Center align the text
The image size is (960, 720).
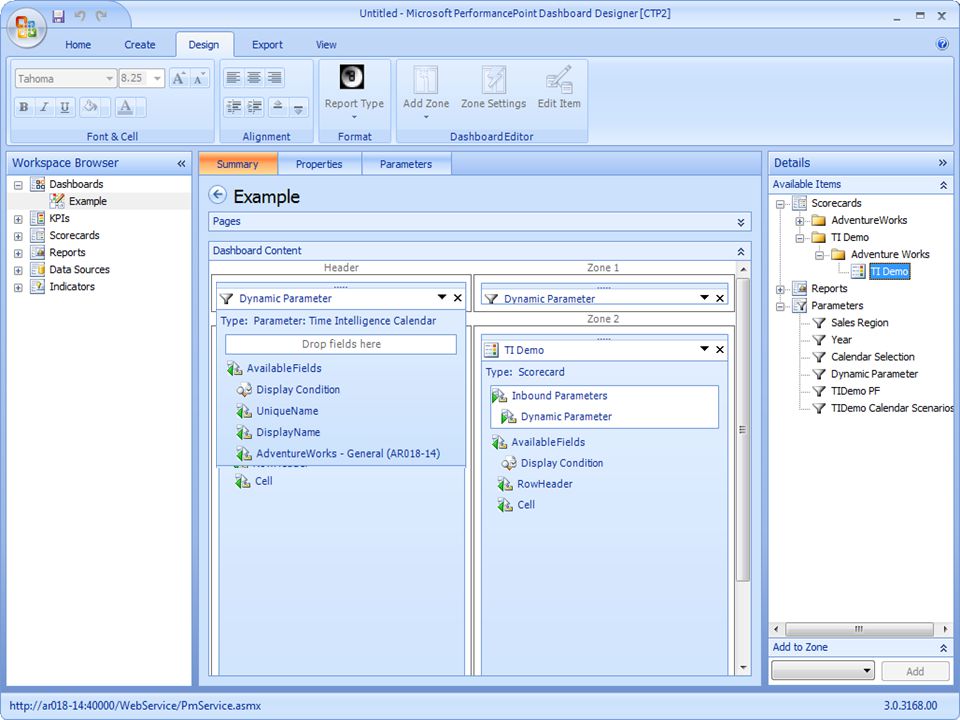(x=253, y=78)
